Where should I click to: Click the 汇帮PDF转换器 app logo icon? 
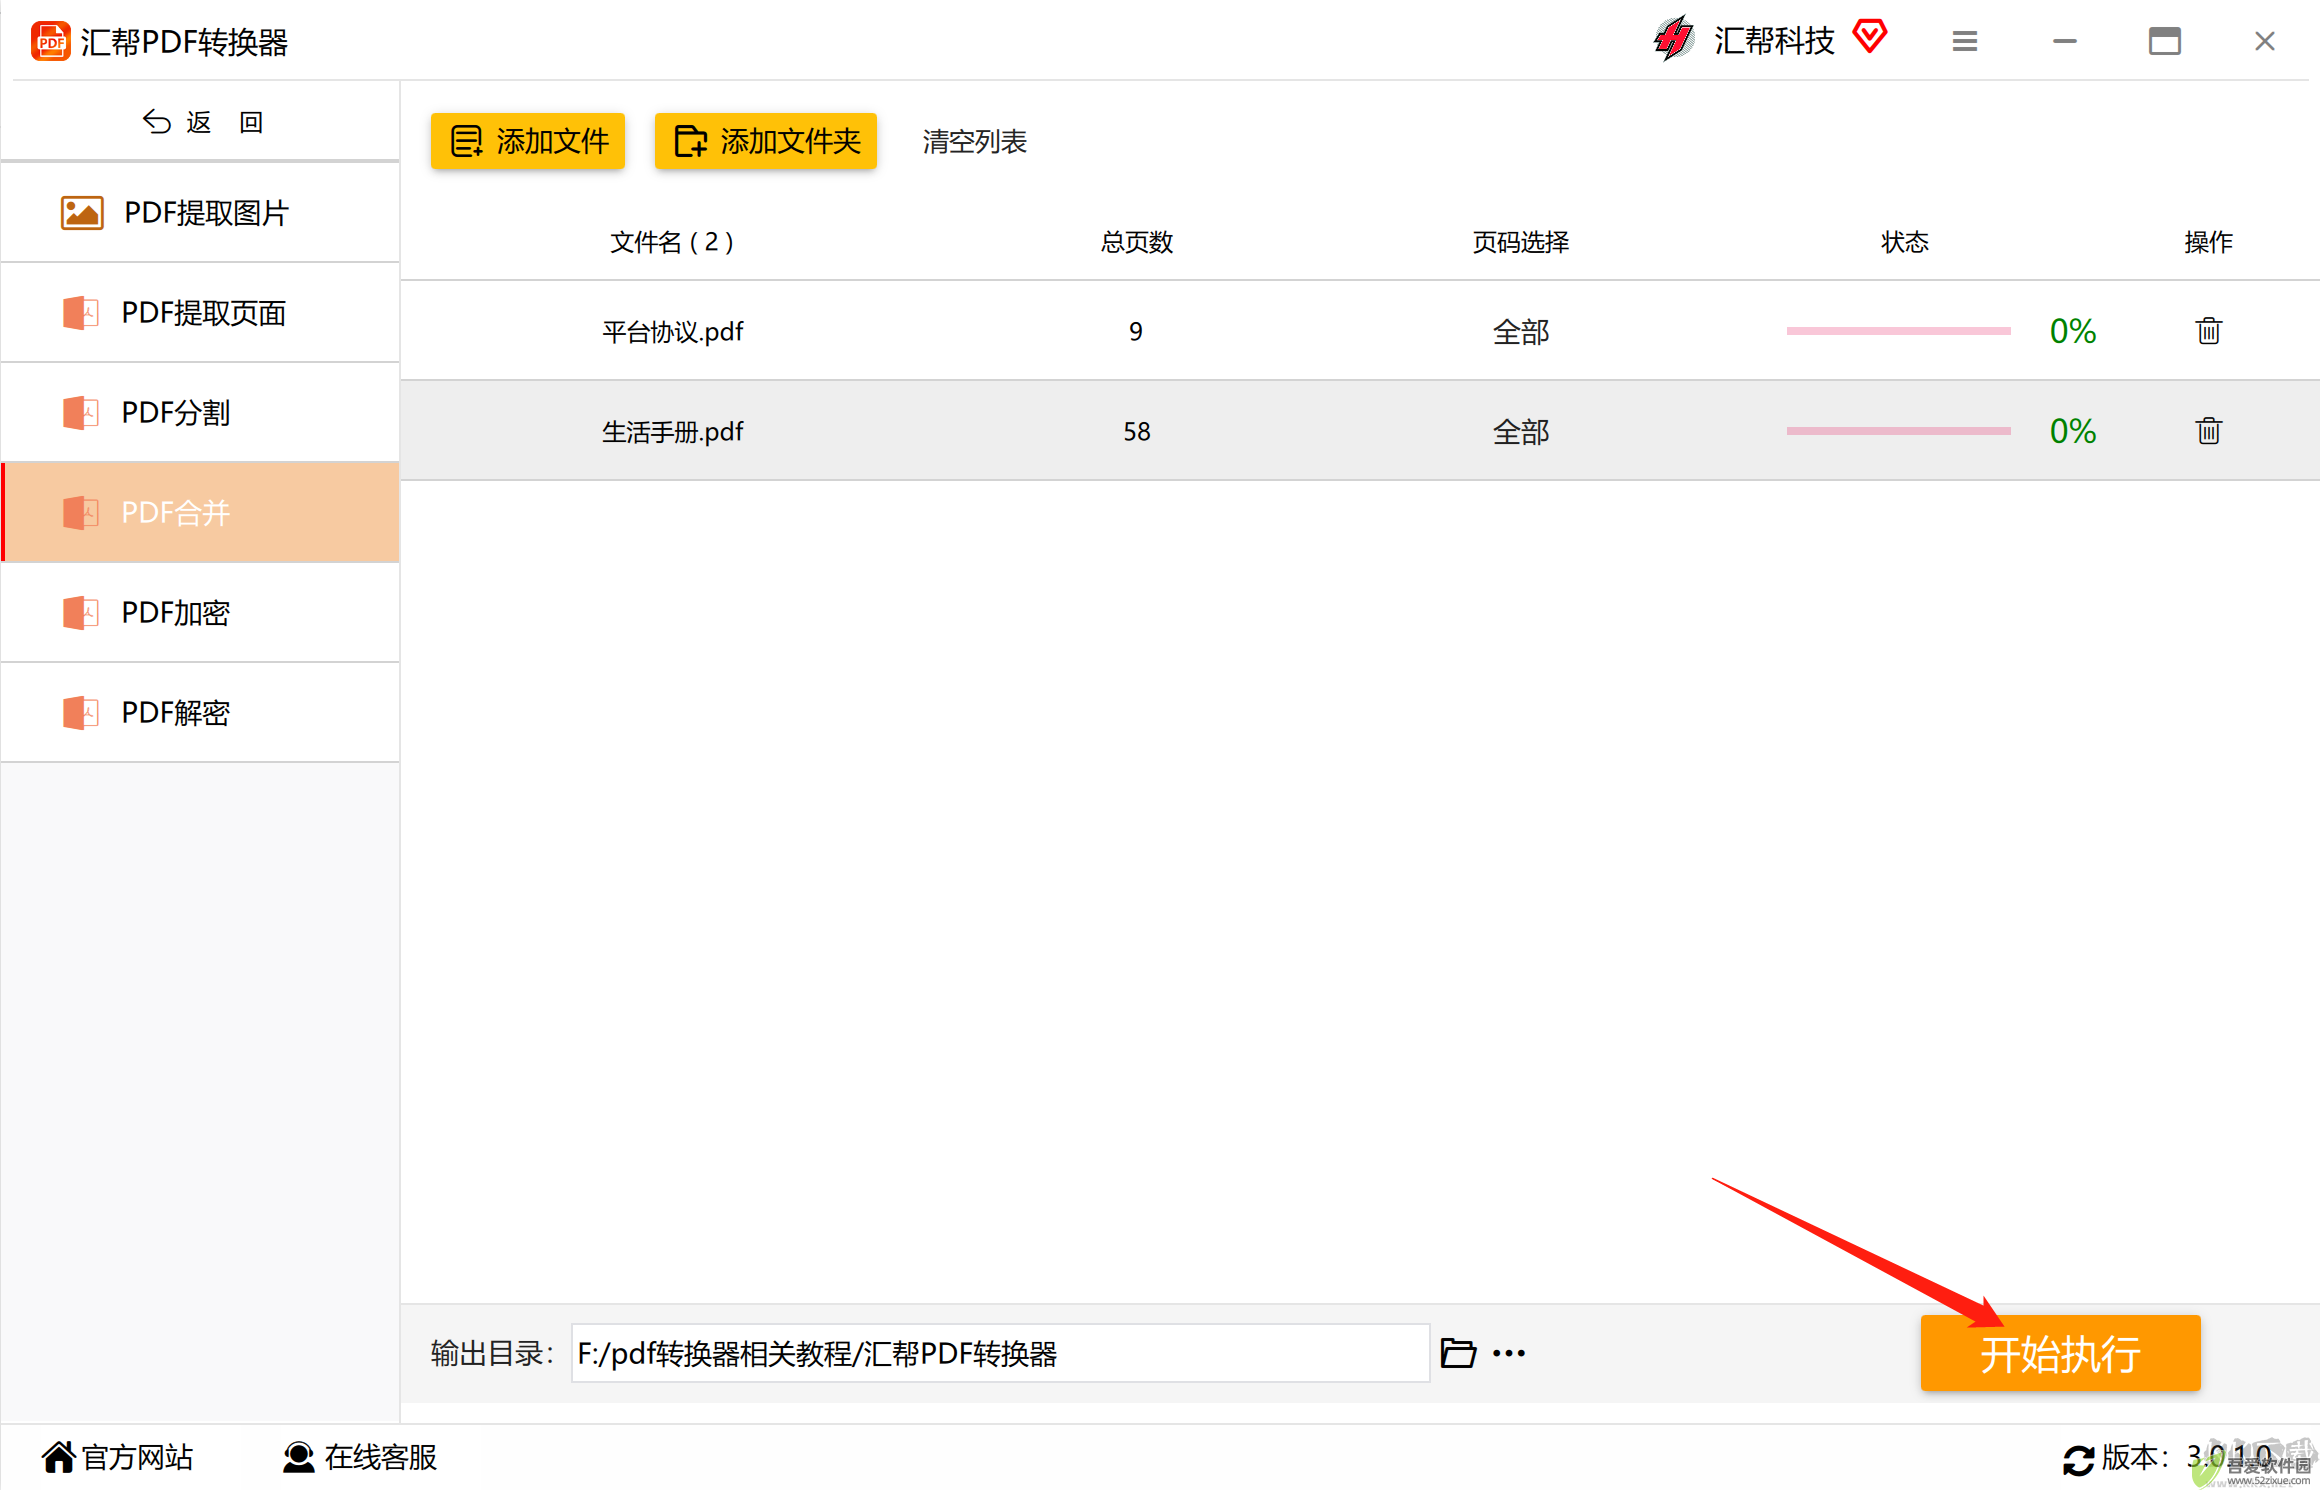click(50, 42)
